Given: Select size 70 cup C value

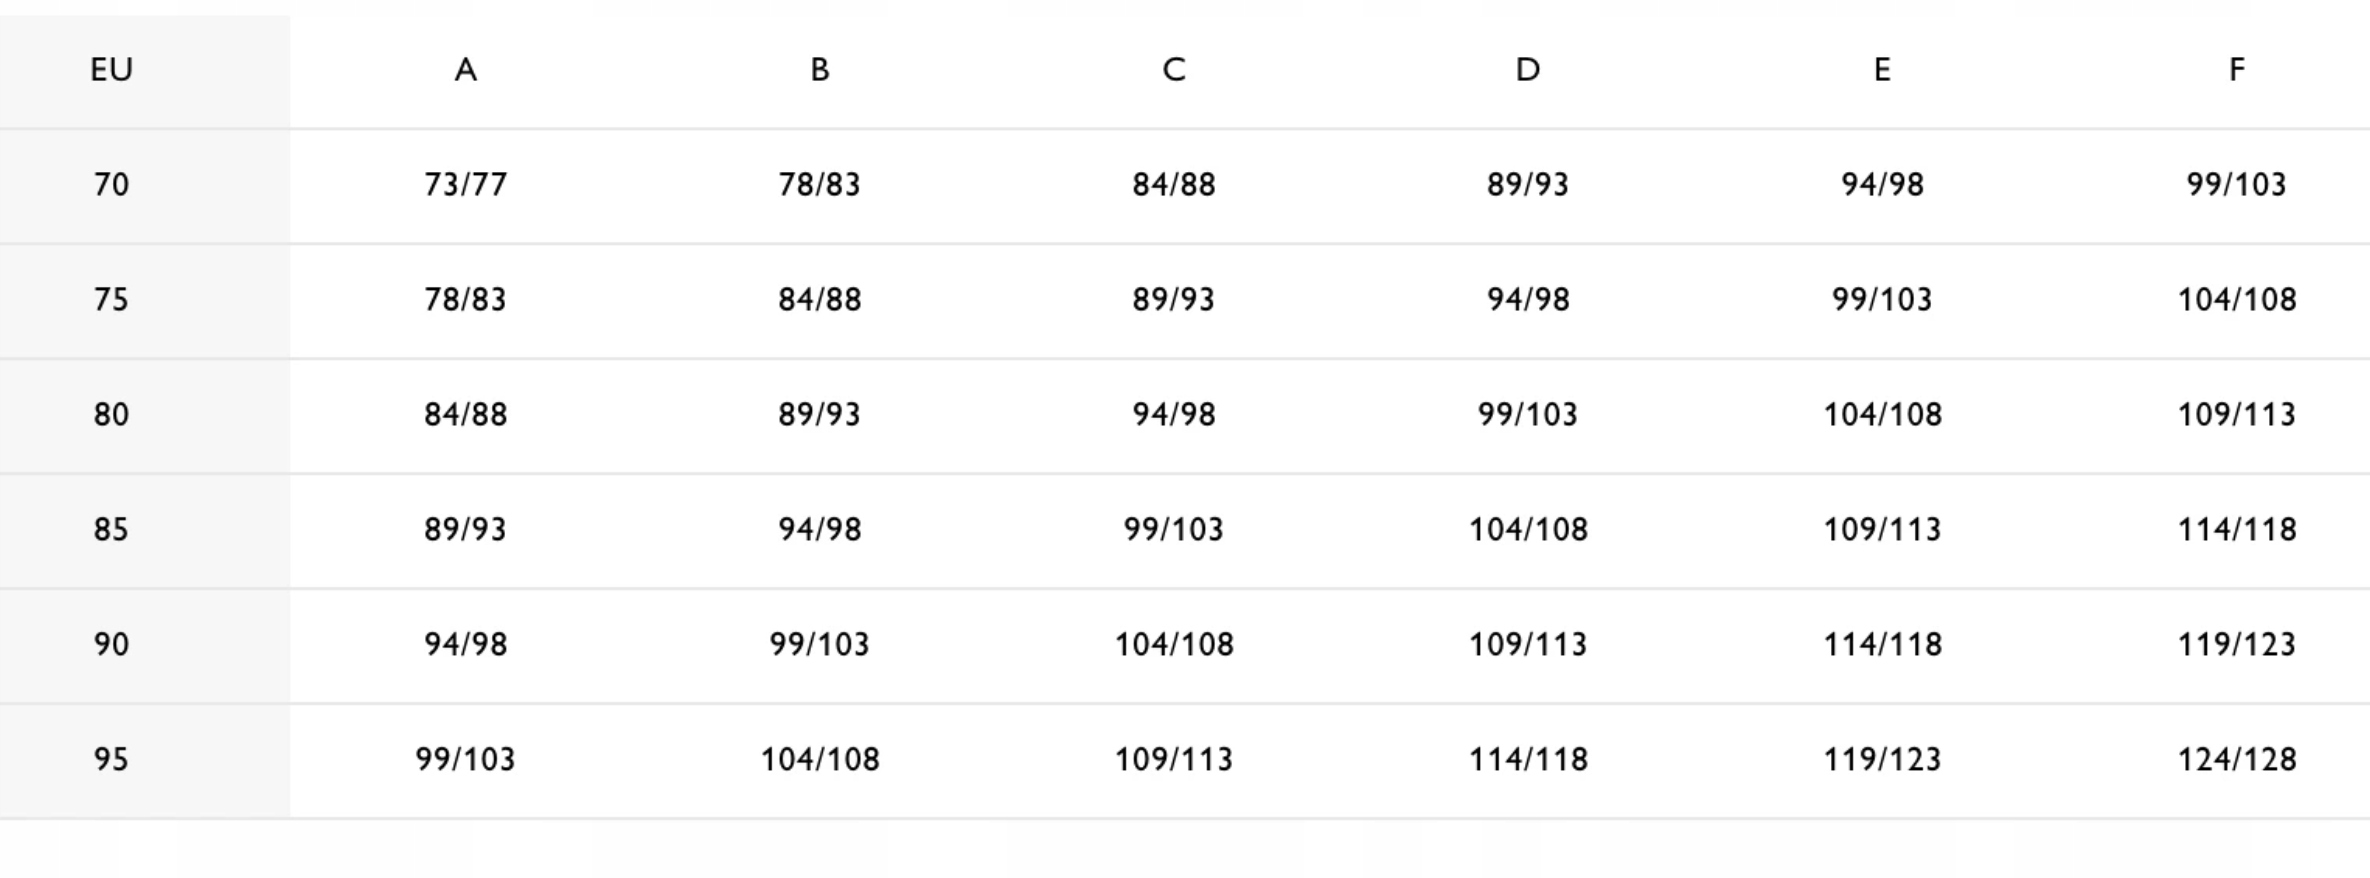Looking at the screenshot, I should point(1173,185).
